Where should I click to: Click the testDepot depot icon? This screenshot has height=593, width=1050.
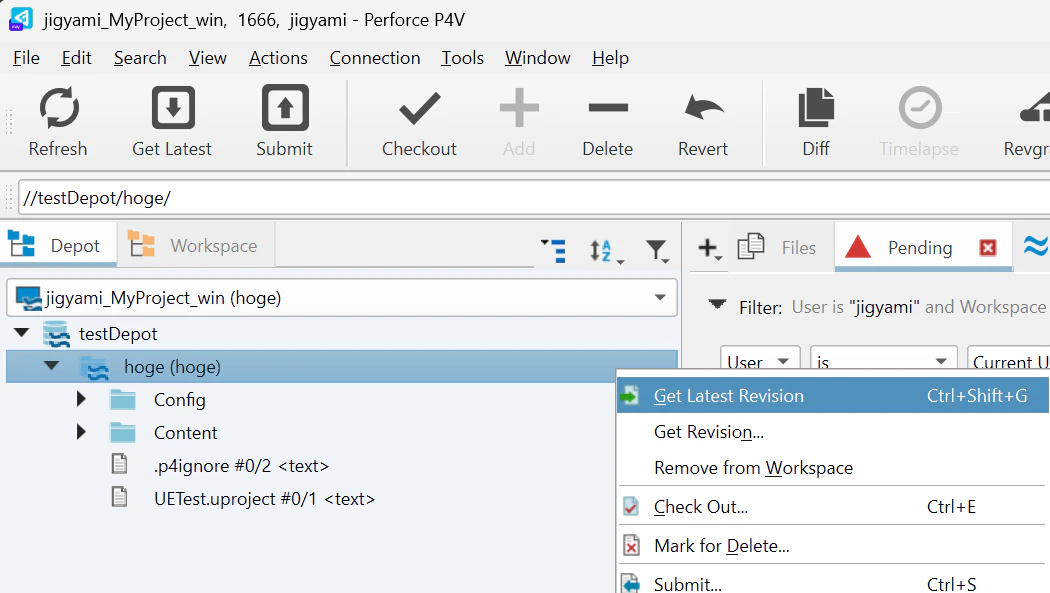[56, 334]
